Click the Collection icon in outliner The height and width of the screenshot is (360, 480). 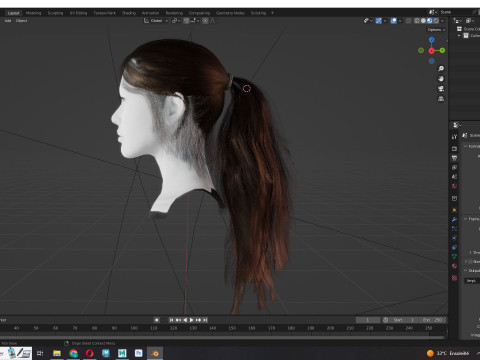466,35
